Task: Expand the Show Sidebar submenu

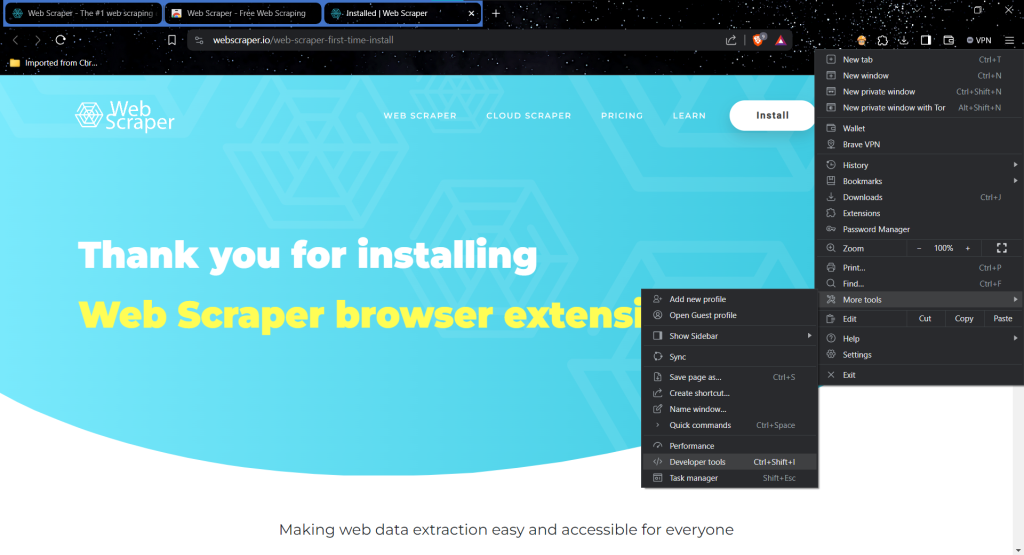Action: click(x=729, y=336)
